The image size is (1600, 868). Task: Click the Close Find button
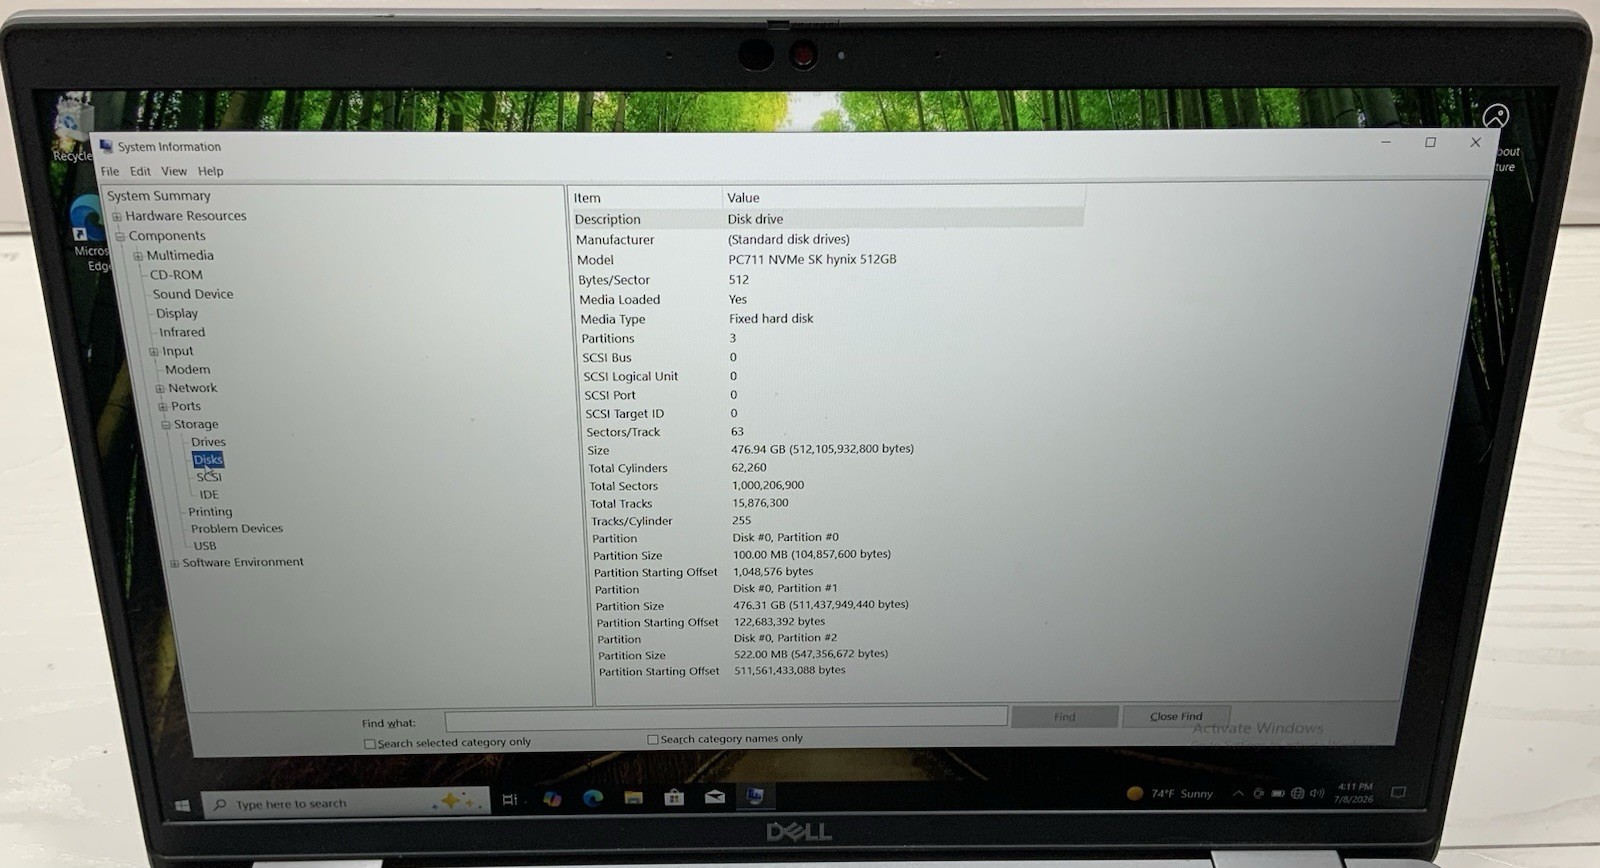[x=1176, y=716]
